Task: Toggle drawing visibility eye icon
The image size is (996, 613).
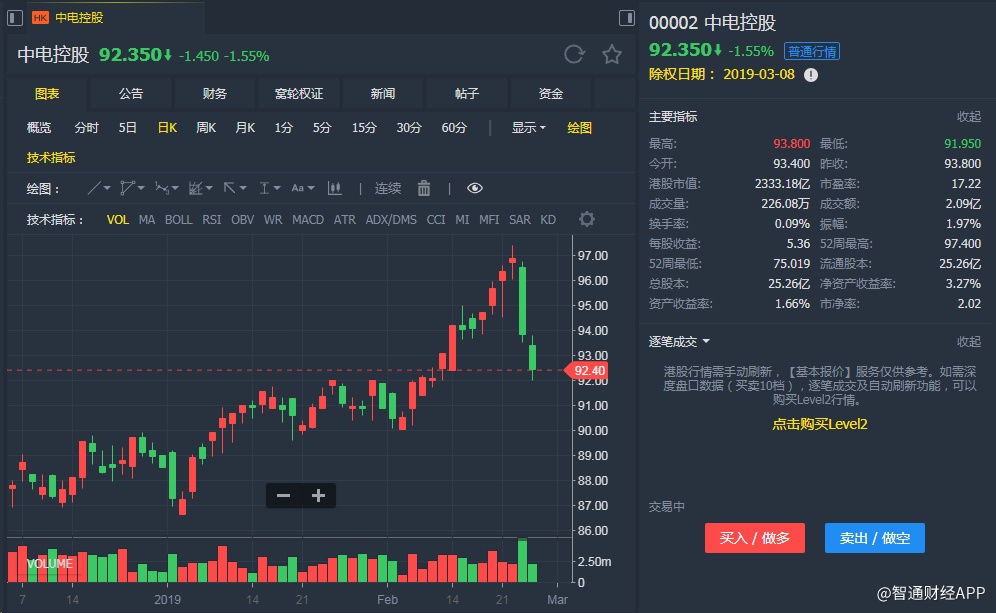Action: (x=475, y=188)
